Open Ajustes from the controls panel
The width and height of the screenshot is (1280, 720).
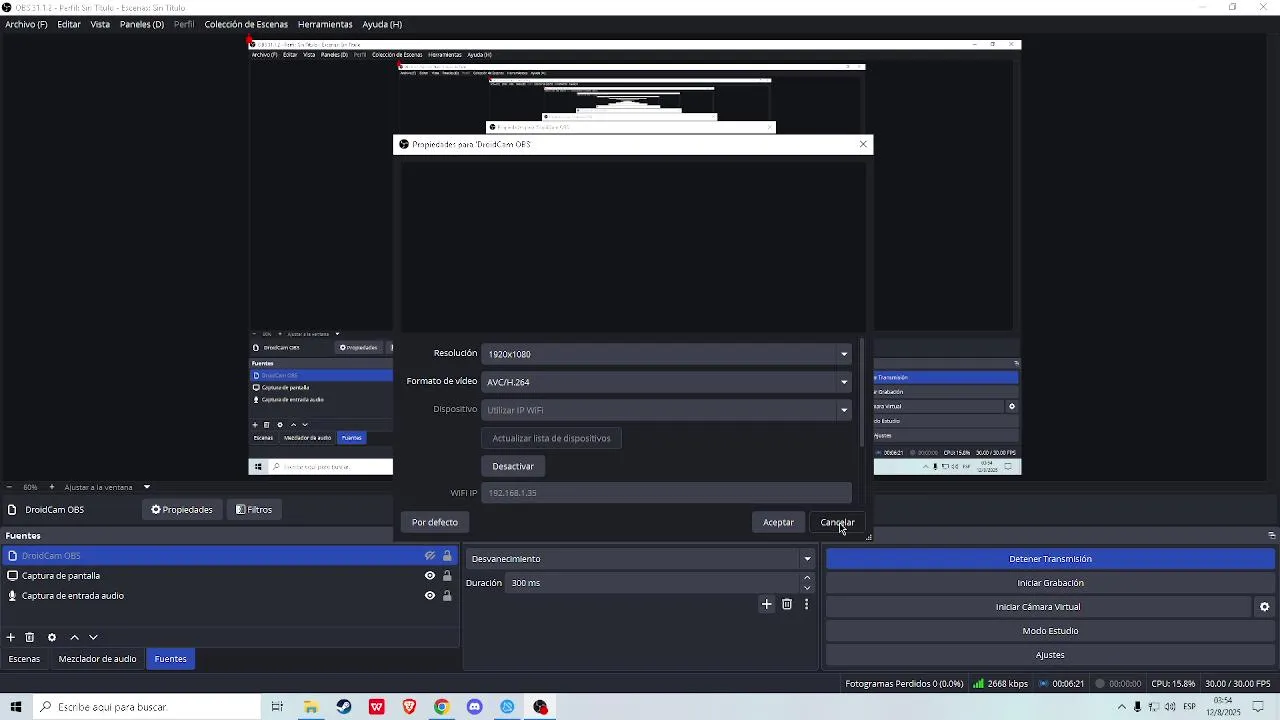(1050, 655)
